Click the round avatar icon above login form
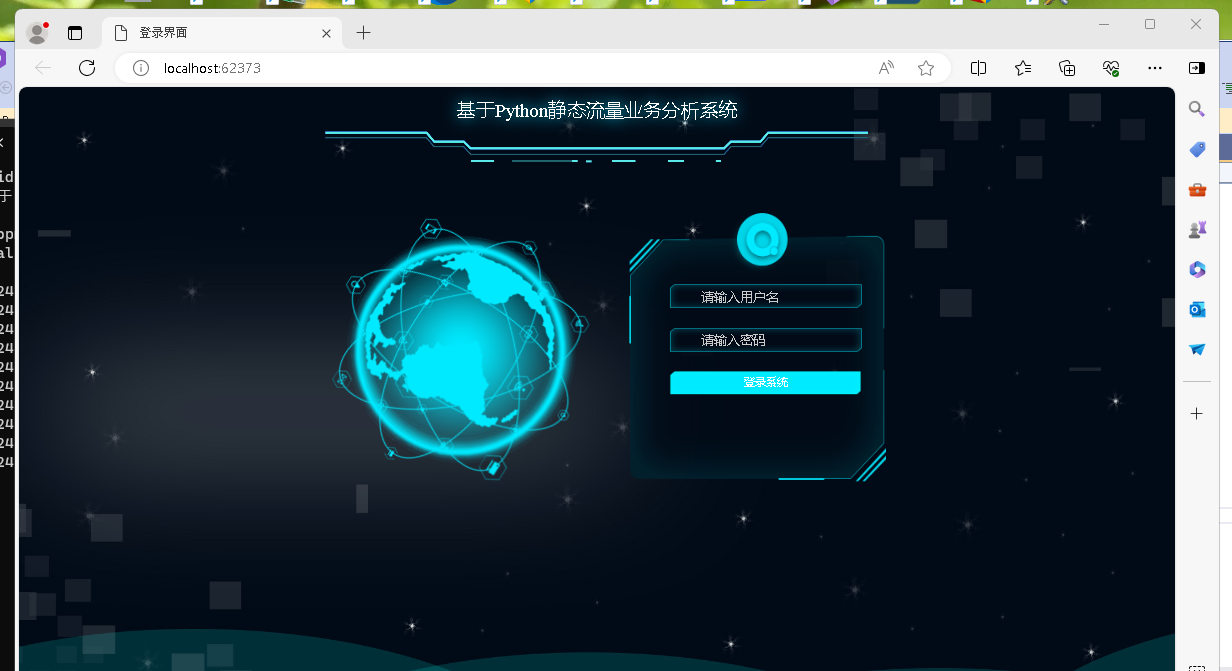Screen dimensions: 1232x671 tap(762, 240)
